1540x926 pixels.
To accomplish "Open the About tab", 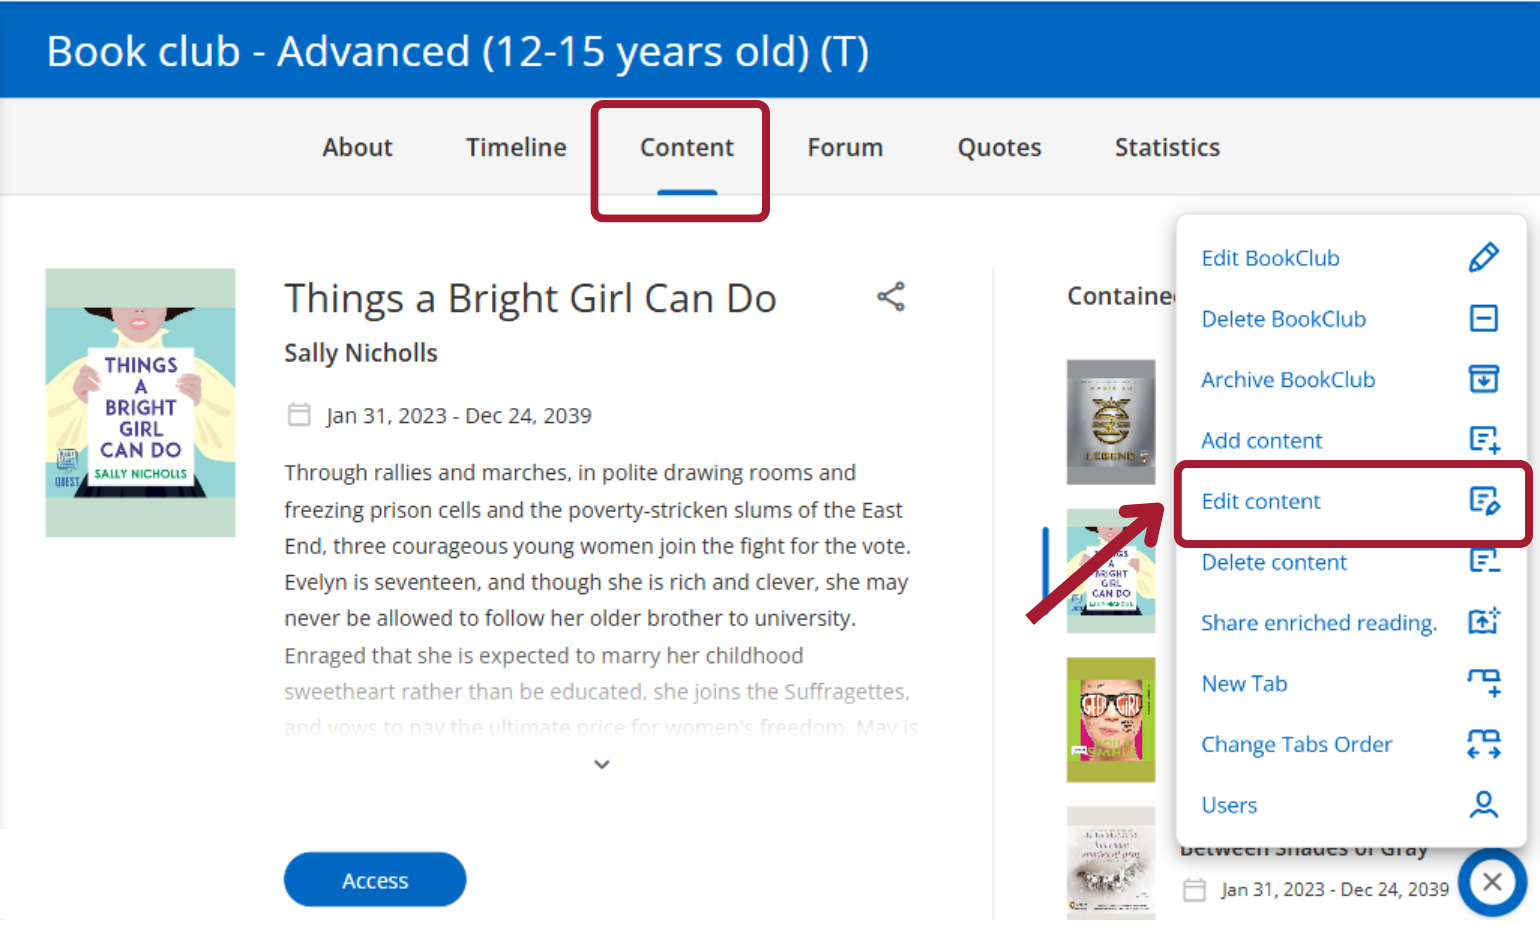I will 357,148.
